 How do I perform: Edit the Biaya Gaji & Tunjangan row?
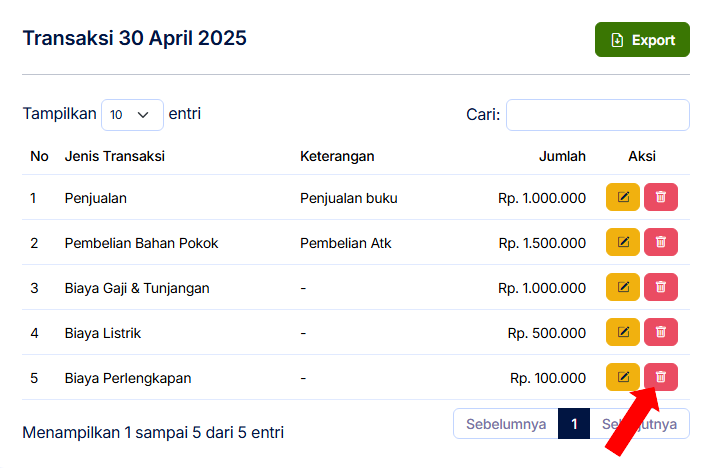[x=622, y=287]
